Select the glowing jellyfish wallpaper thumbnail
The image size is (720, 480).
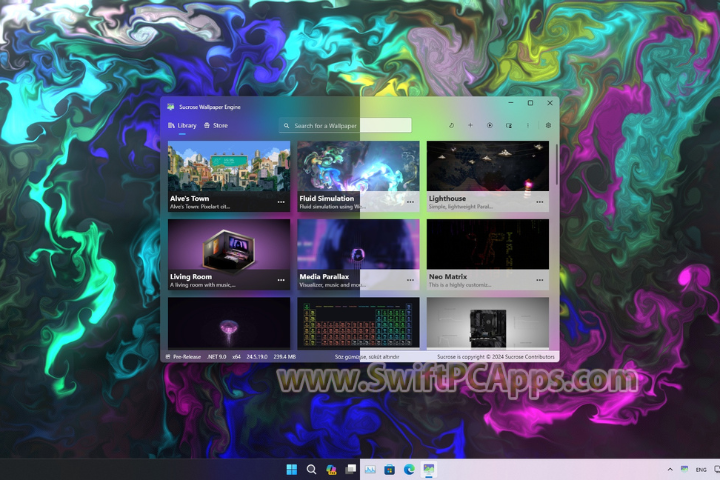pos(229,323)
